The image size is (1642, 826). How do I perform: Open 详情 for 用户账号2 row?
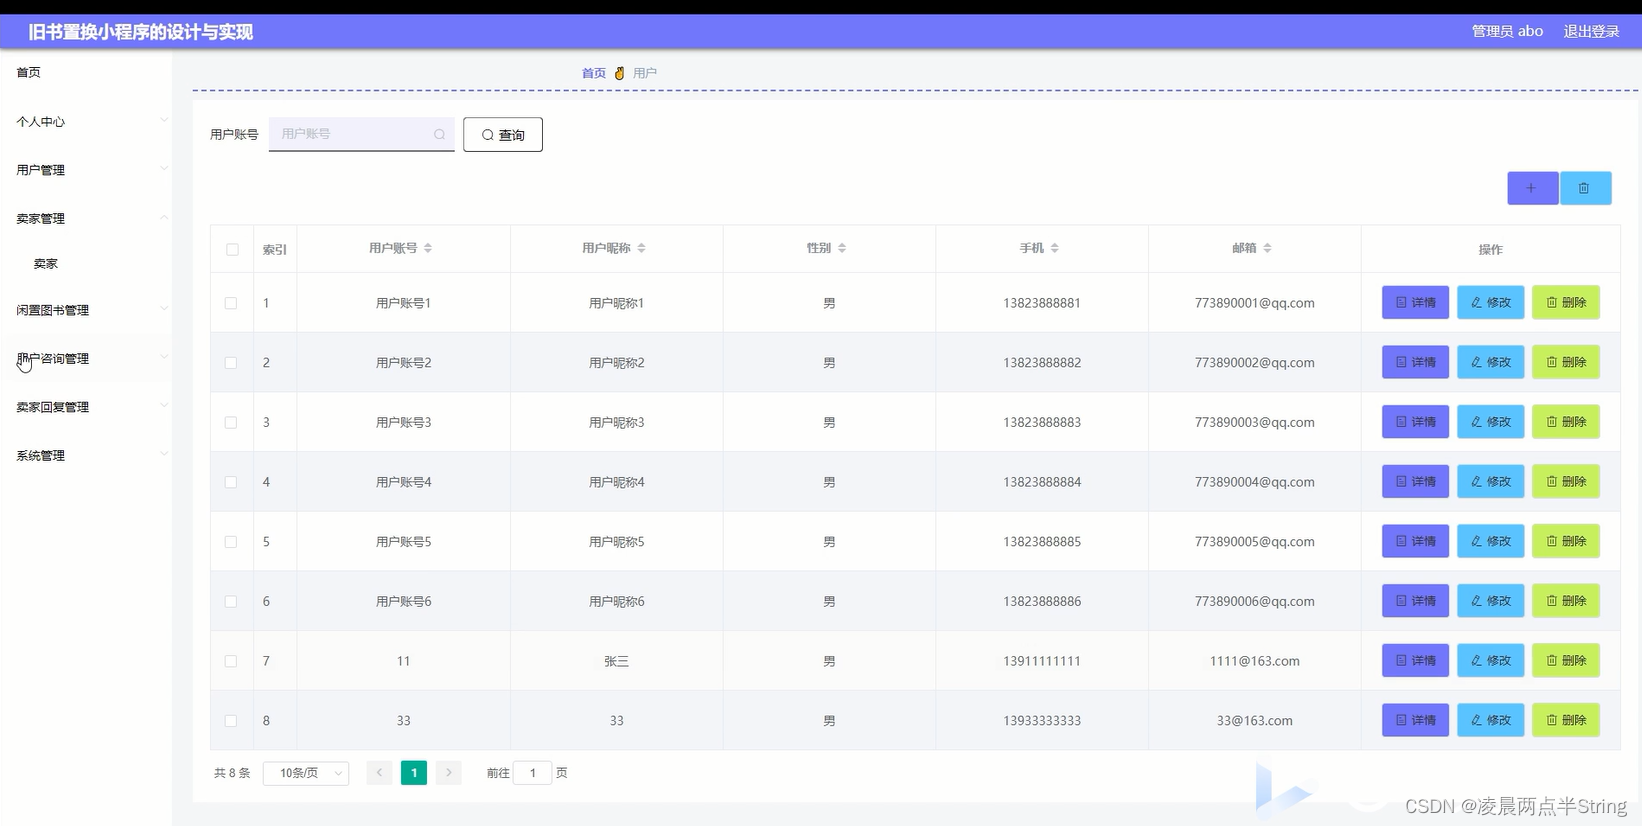point(1415,362)
